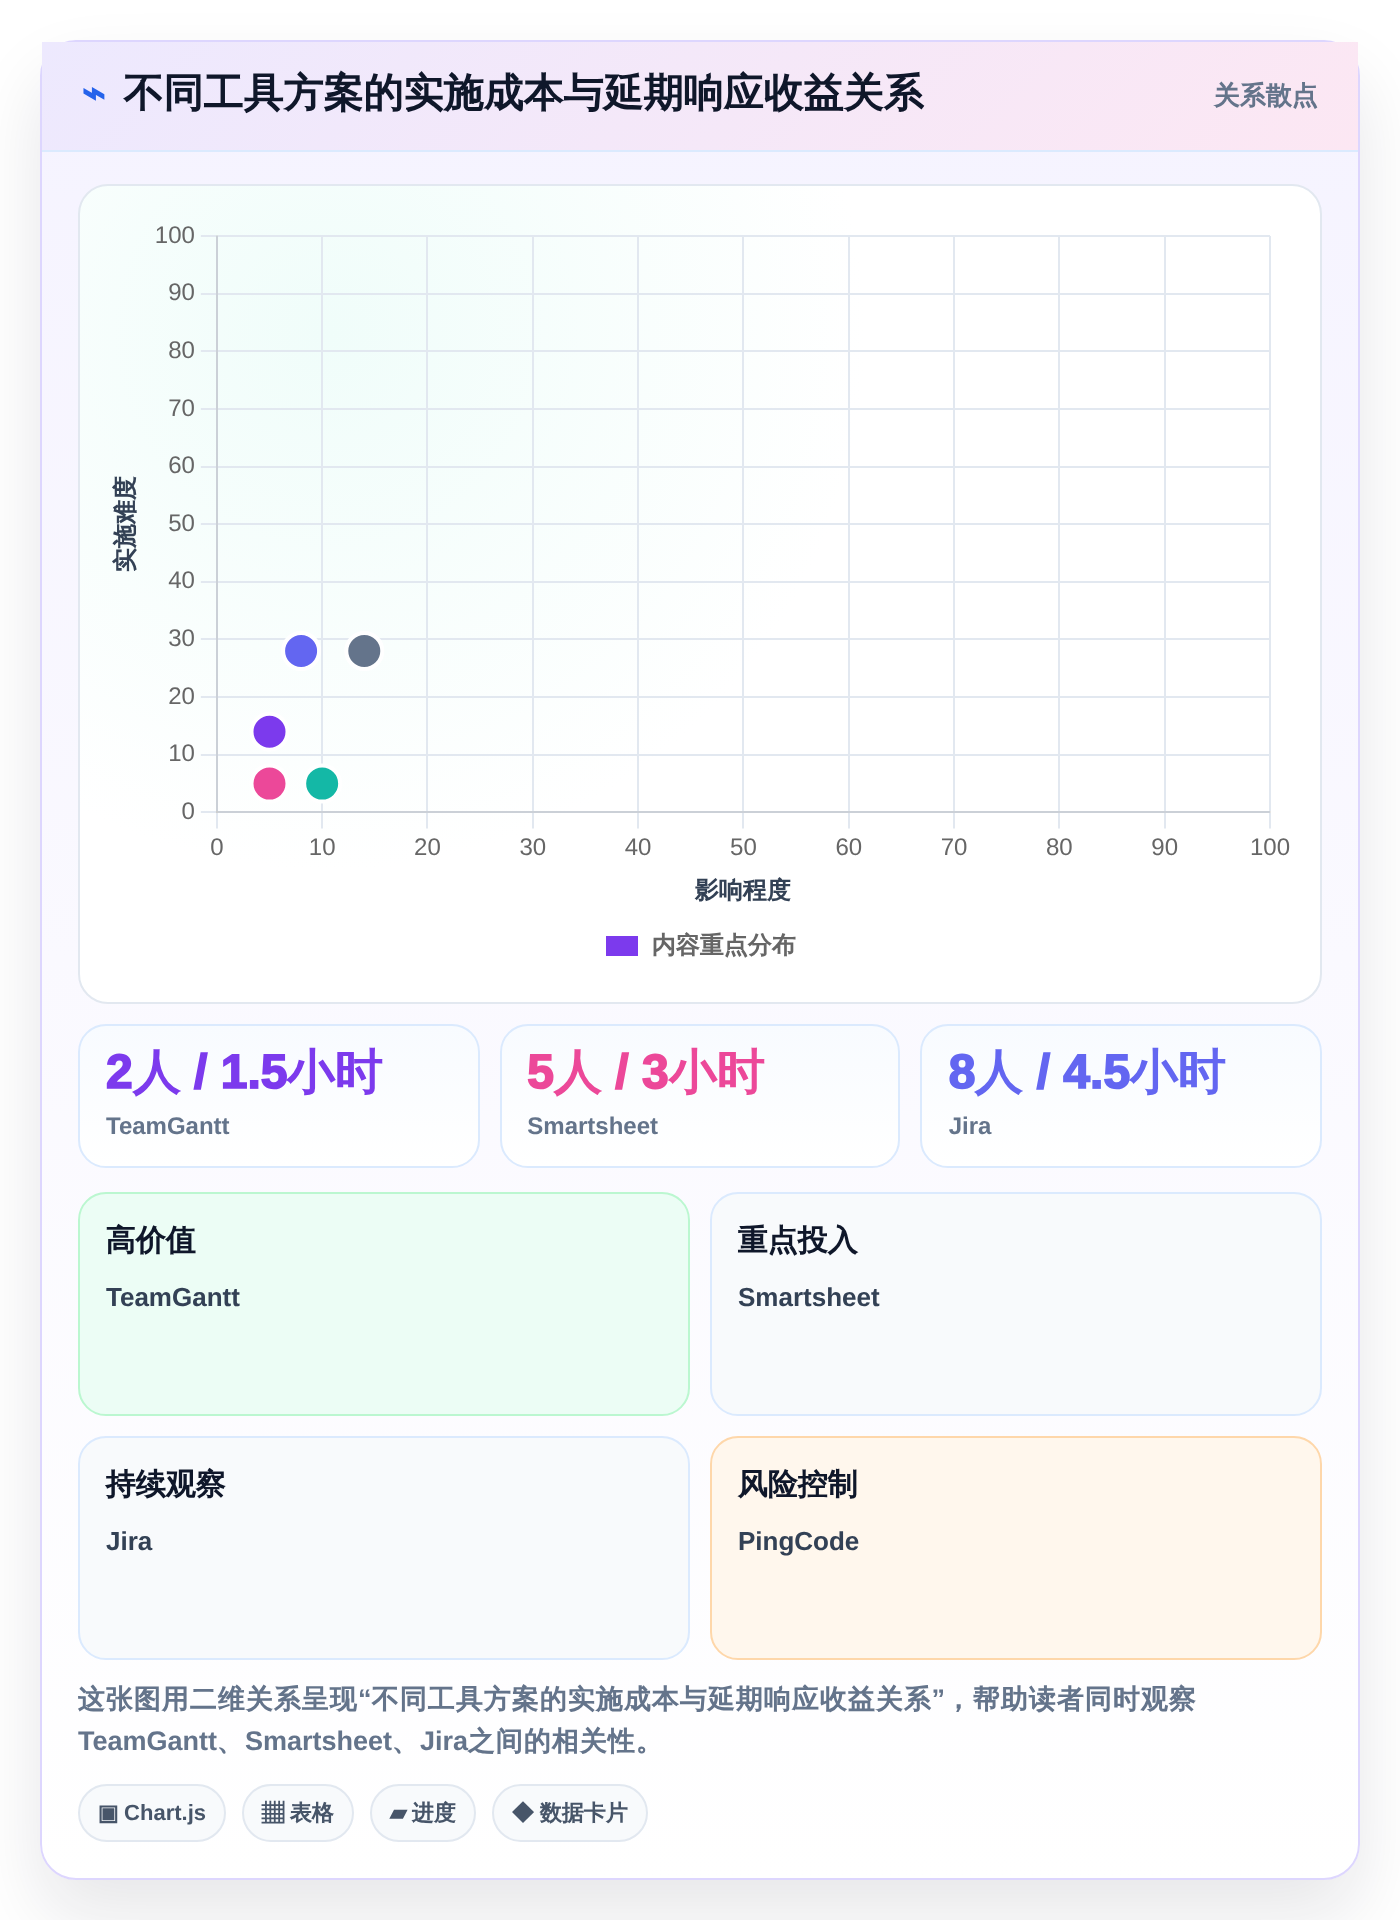
Task: Click the 进度 tag chip
Action: pyautogui.click(x=423, y=1813)
